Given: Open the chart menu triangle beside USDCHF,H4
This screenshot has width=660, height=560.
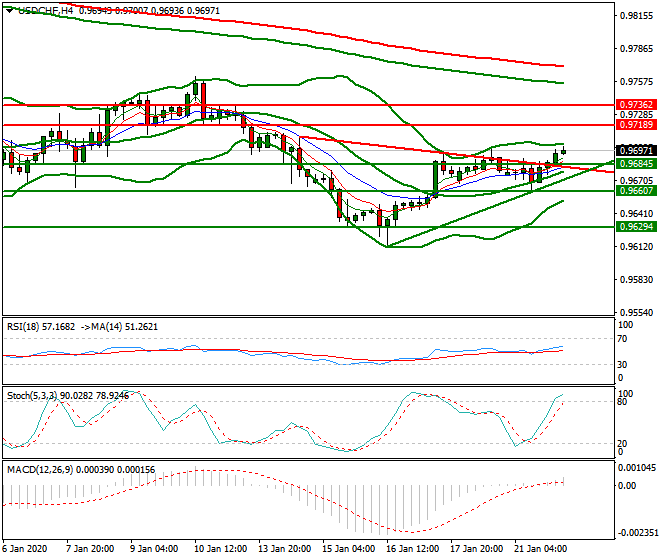Looking at the screenshot, I should pyautogui.click(x=10, y=10).
